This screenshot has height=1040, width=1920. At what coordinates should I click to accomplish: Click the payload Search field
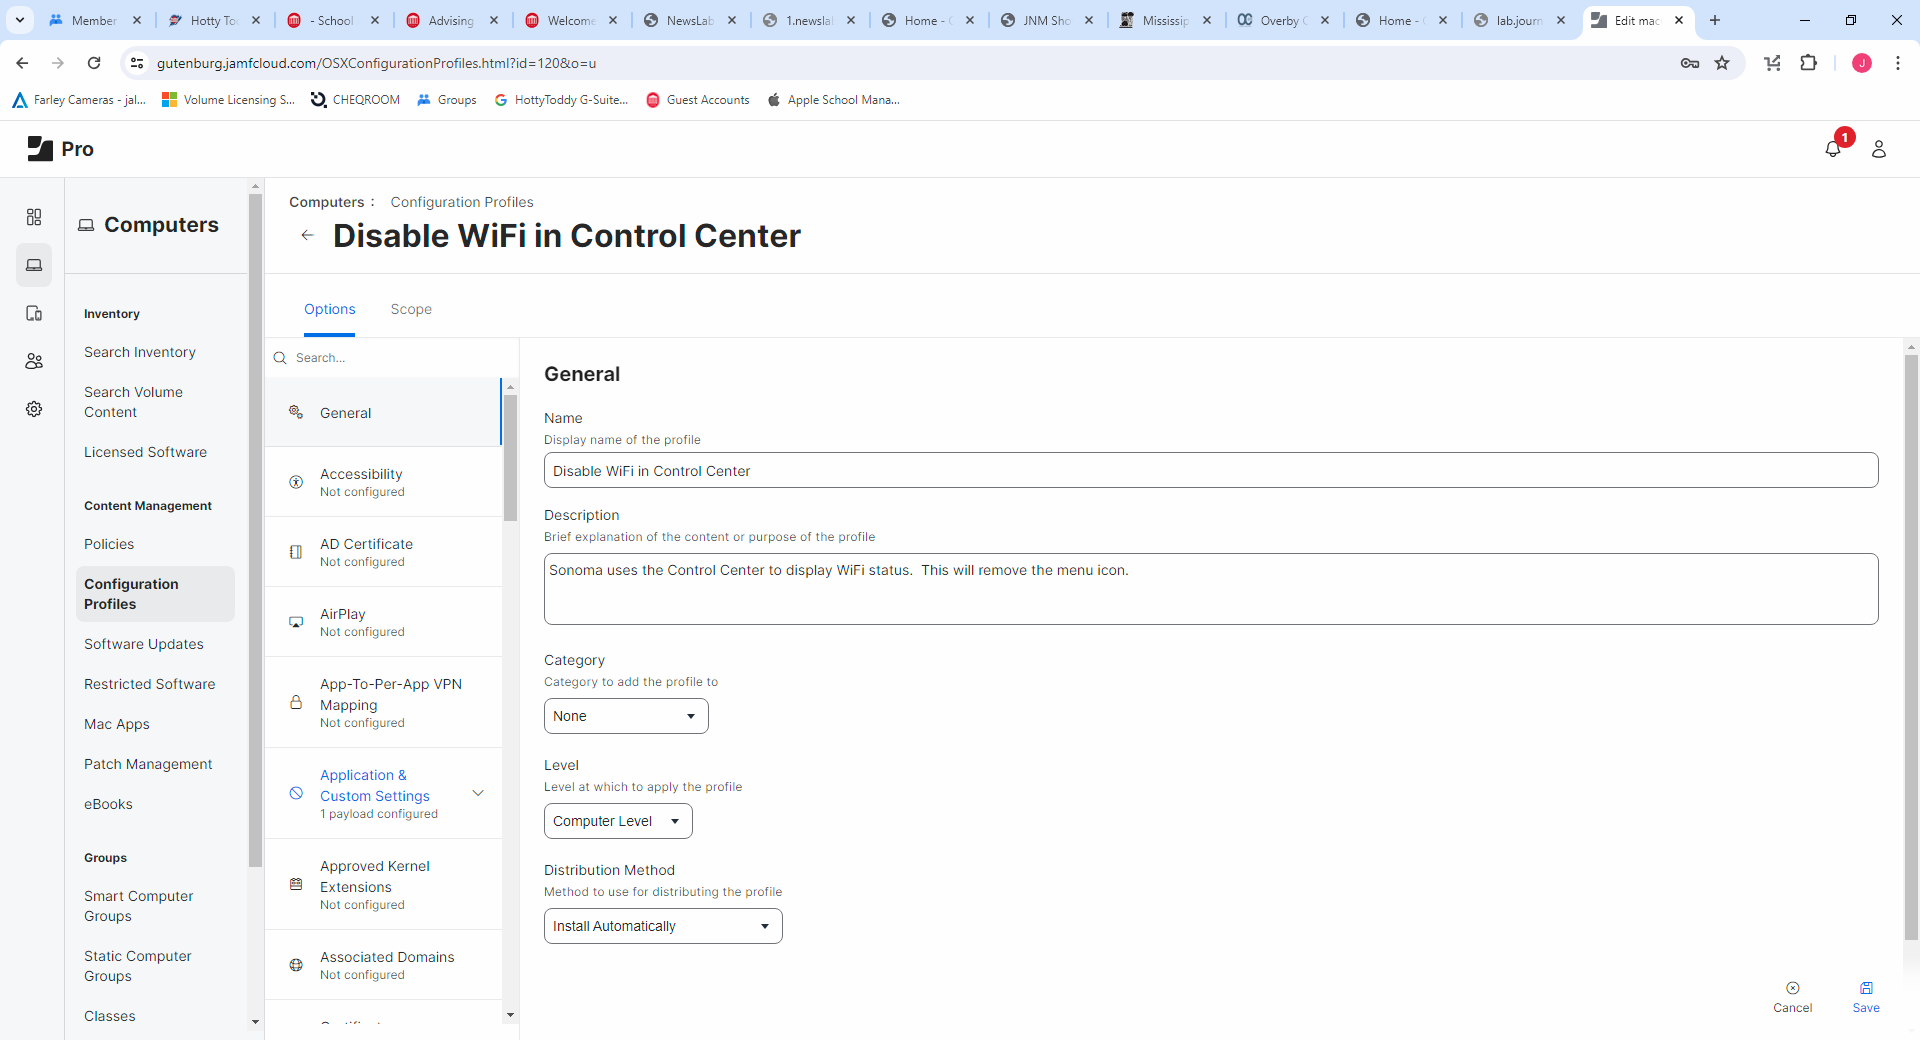pos(392,358)
